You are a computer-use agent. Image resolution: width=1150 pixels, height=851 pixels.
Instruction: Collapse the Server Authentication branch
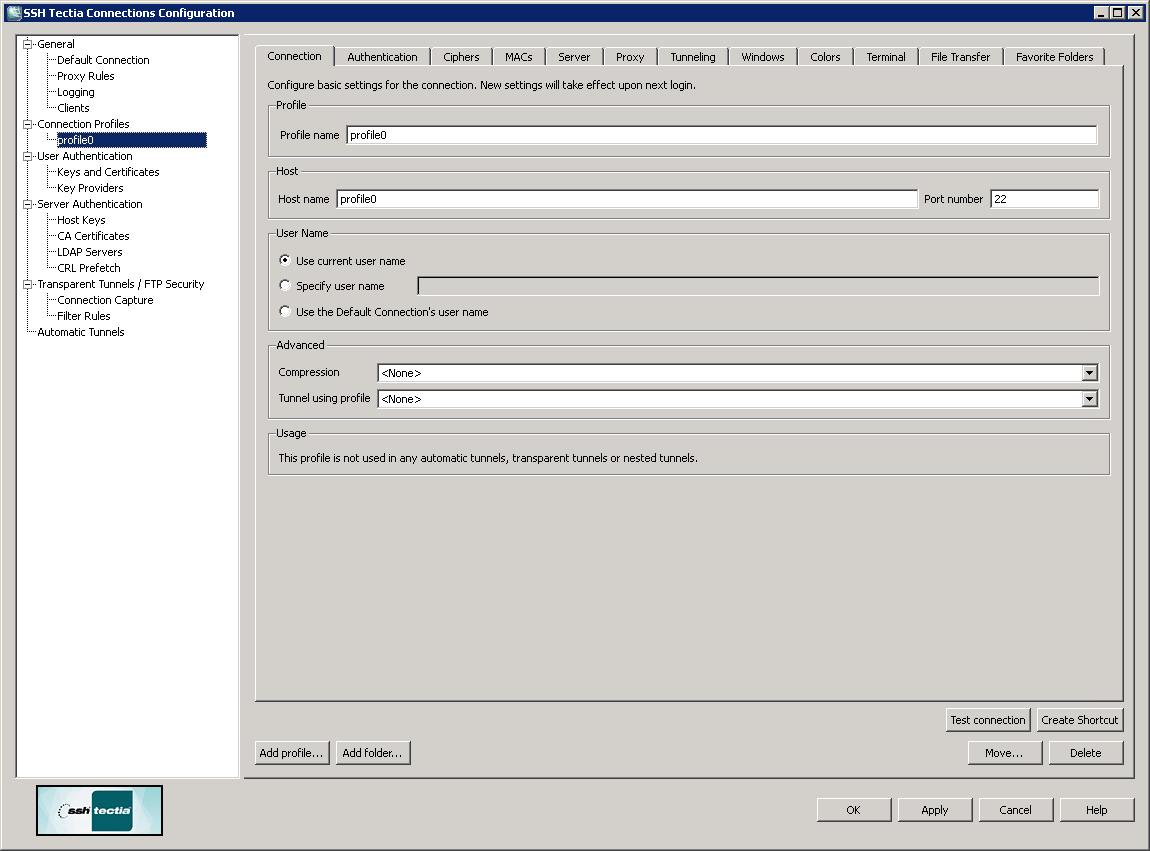tap(29, 203)
